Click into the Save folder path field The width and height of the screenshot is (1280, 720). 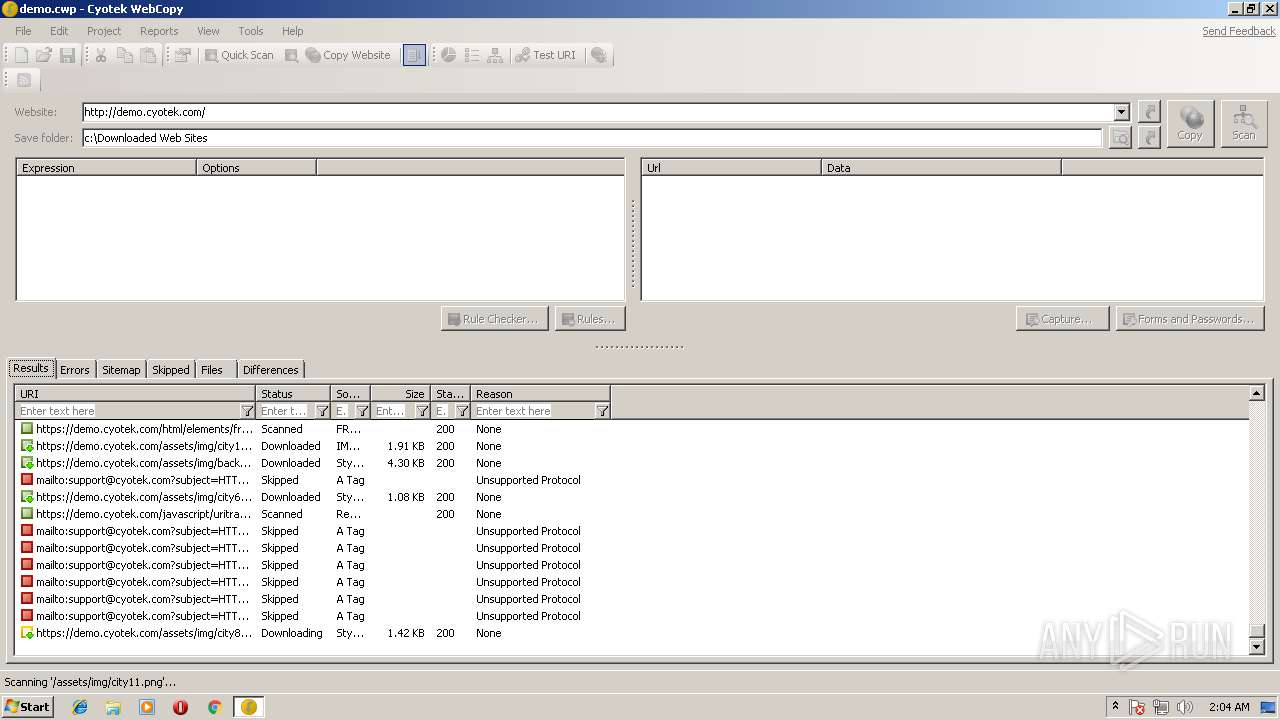point(592,138)
